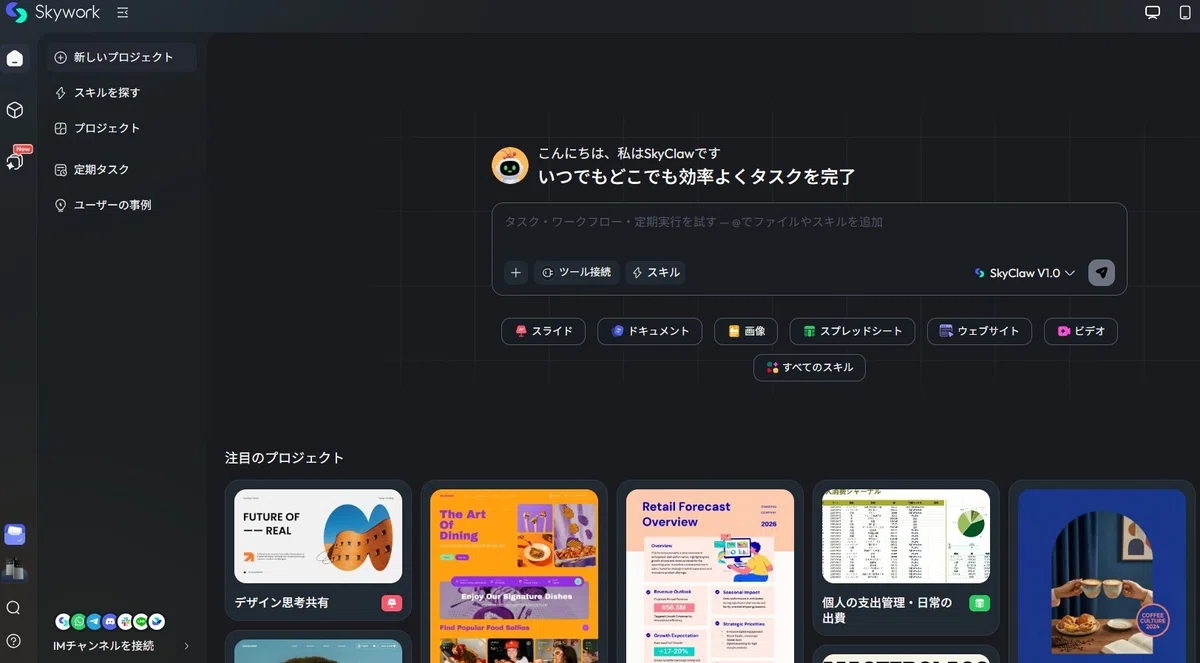Select the home icon in left rail
This screenshot has width=1200, height=663.
point(15,58)
